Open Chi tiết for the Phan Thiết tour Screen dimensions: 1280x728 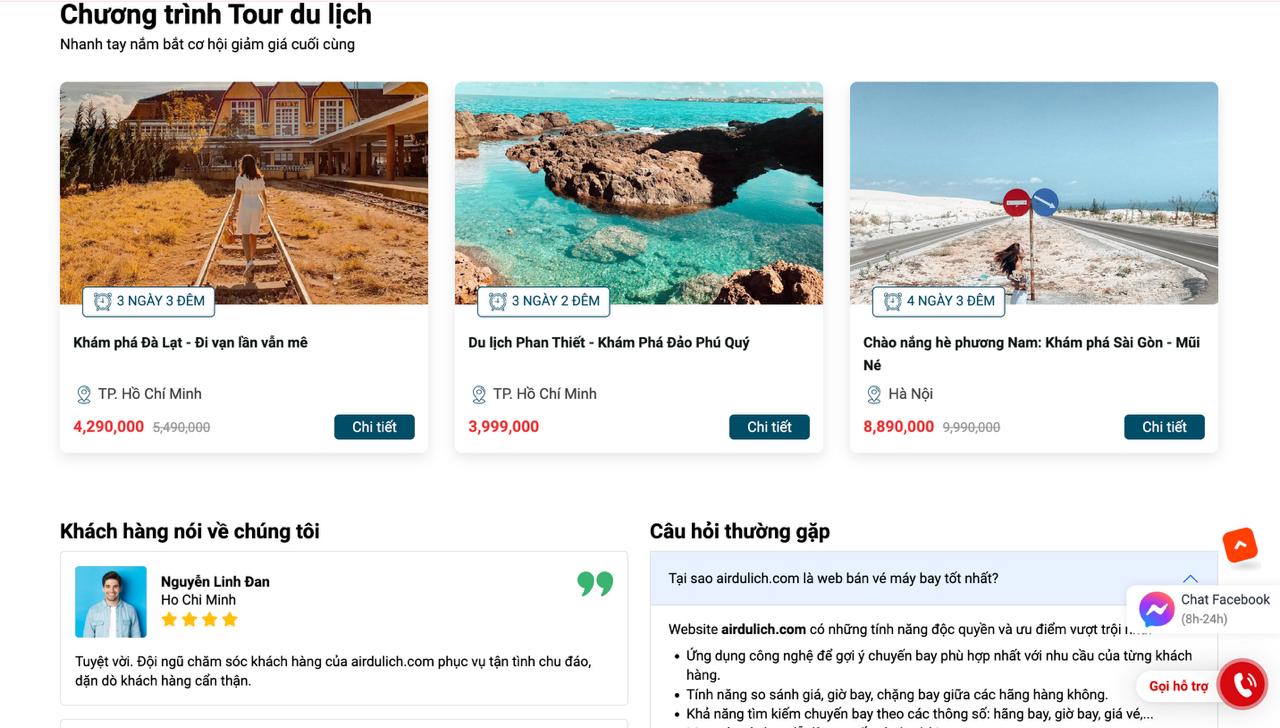click(x=769, y=427)
